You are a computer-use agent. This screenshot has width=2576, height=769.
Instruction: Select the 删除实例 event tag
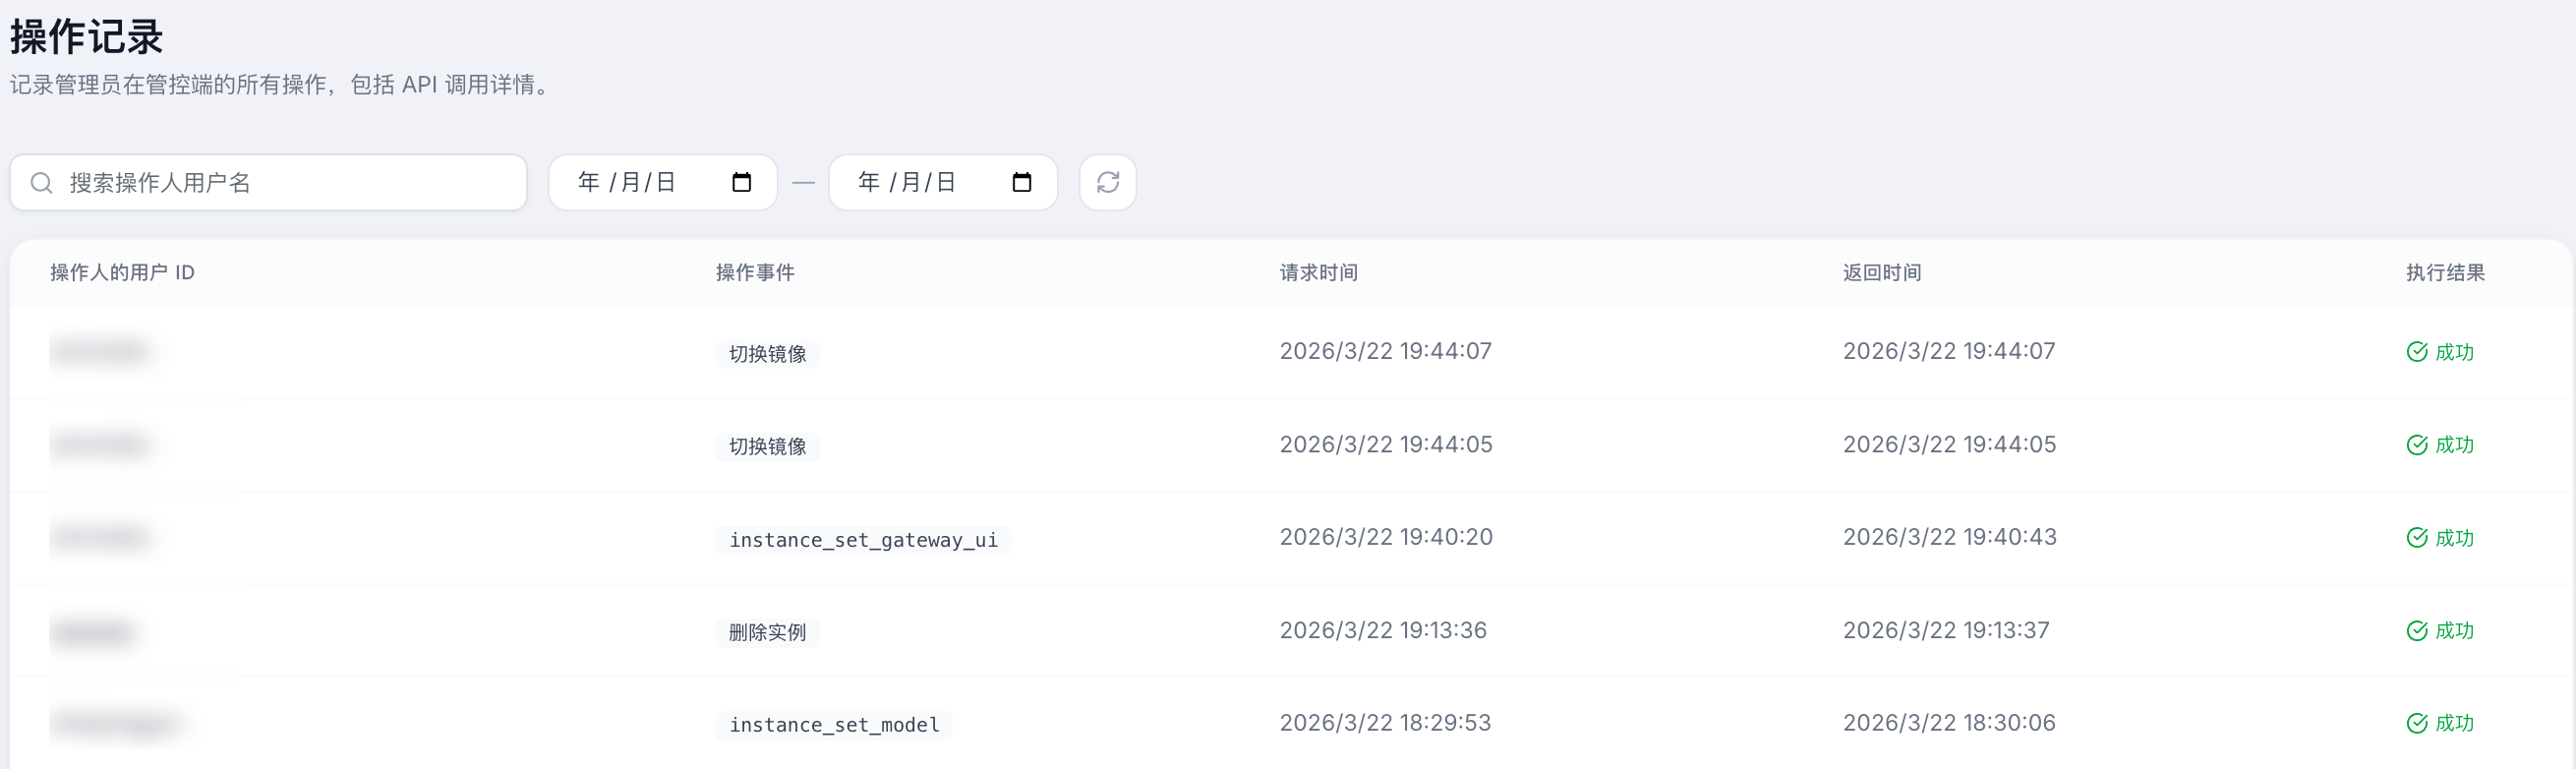(767, 633)
